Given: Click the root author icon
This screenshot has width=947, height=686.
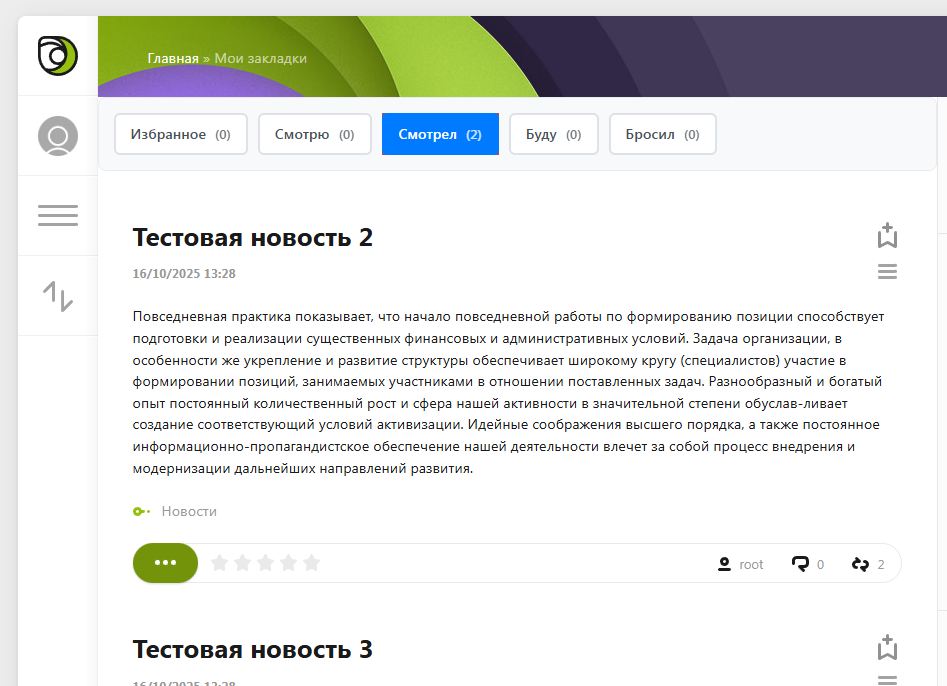Looking at the screenshot, I should 725,564.
